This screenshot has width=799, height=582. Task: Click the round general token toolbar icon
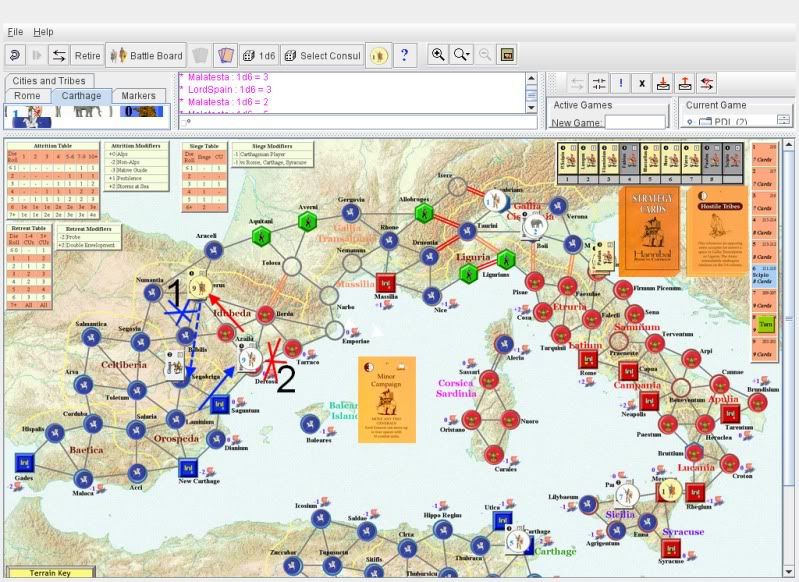pyautogui.click(x=379, y=55)
